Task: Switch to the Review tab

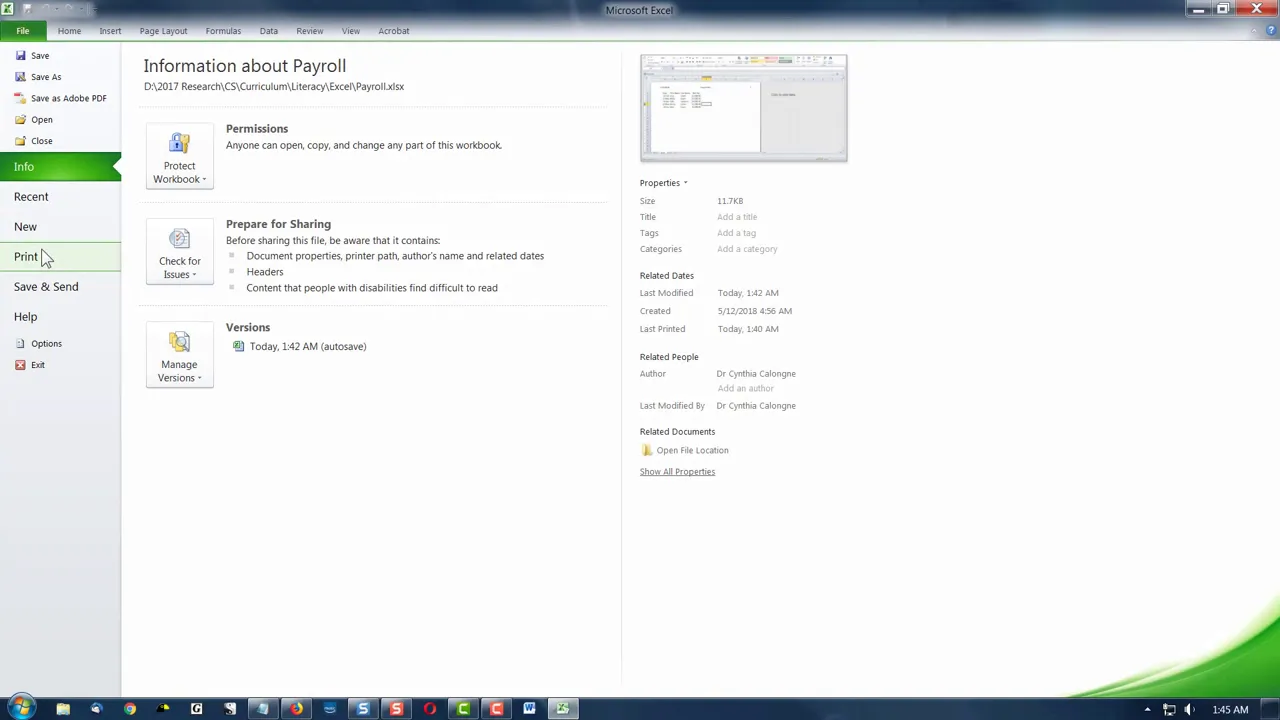Action: point(310,31)
